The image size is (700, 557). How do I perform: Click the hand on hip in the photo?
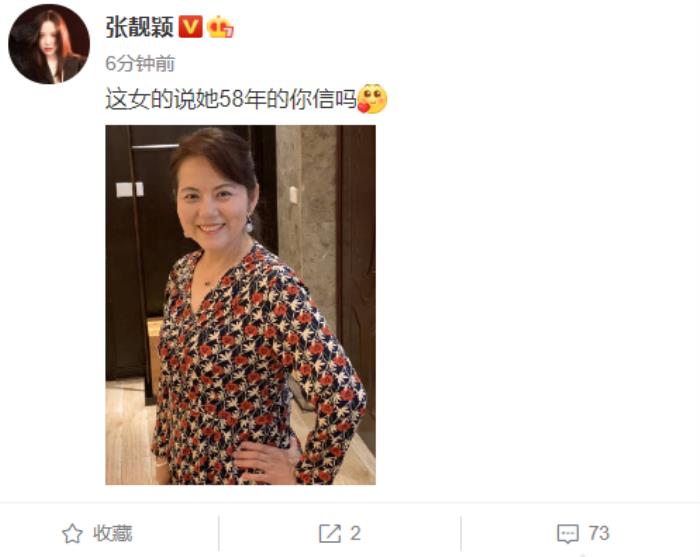coord(266,462)
